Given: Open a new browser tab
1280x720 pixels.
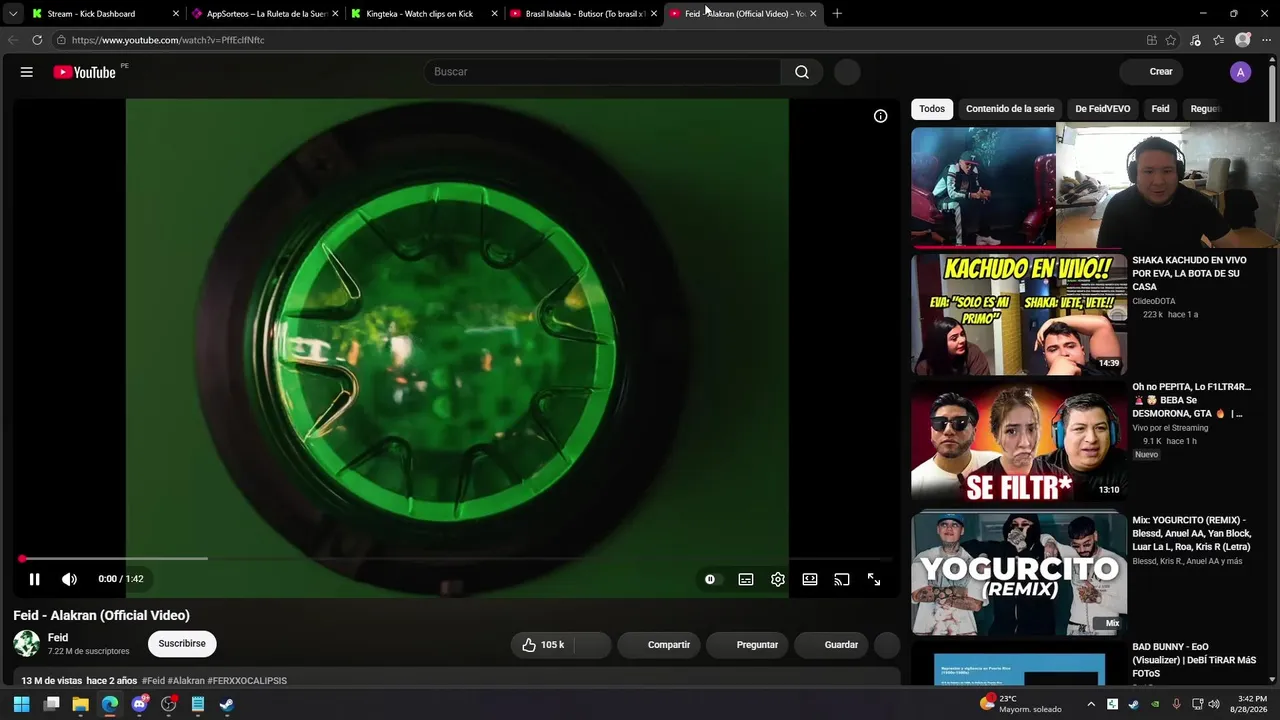Looking at the screenshot, I should point(837,14).
